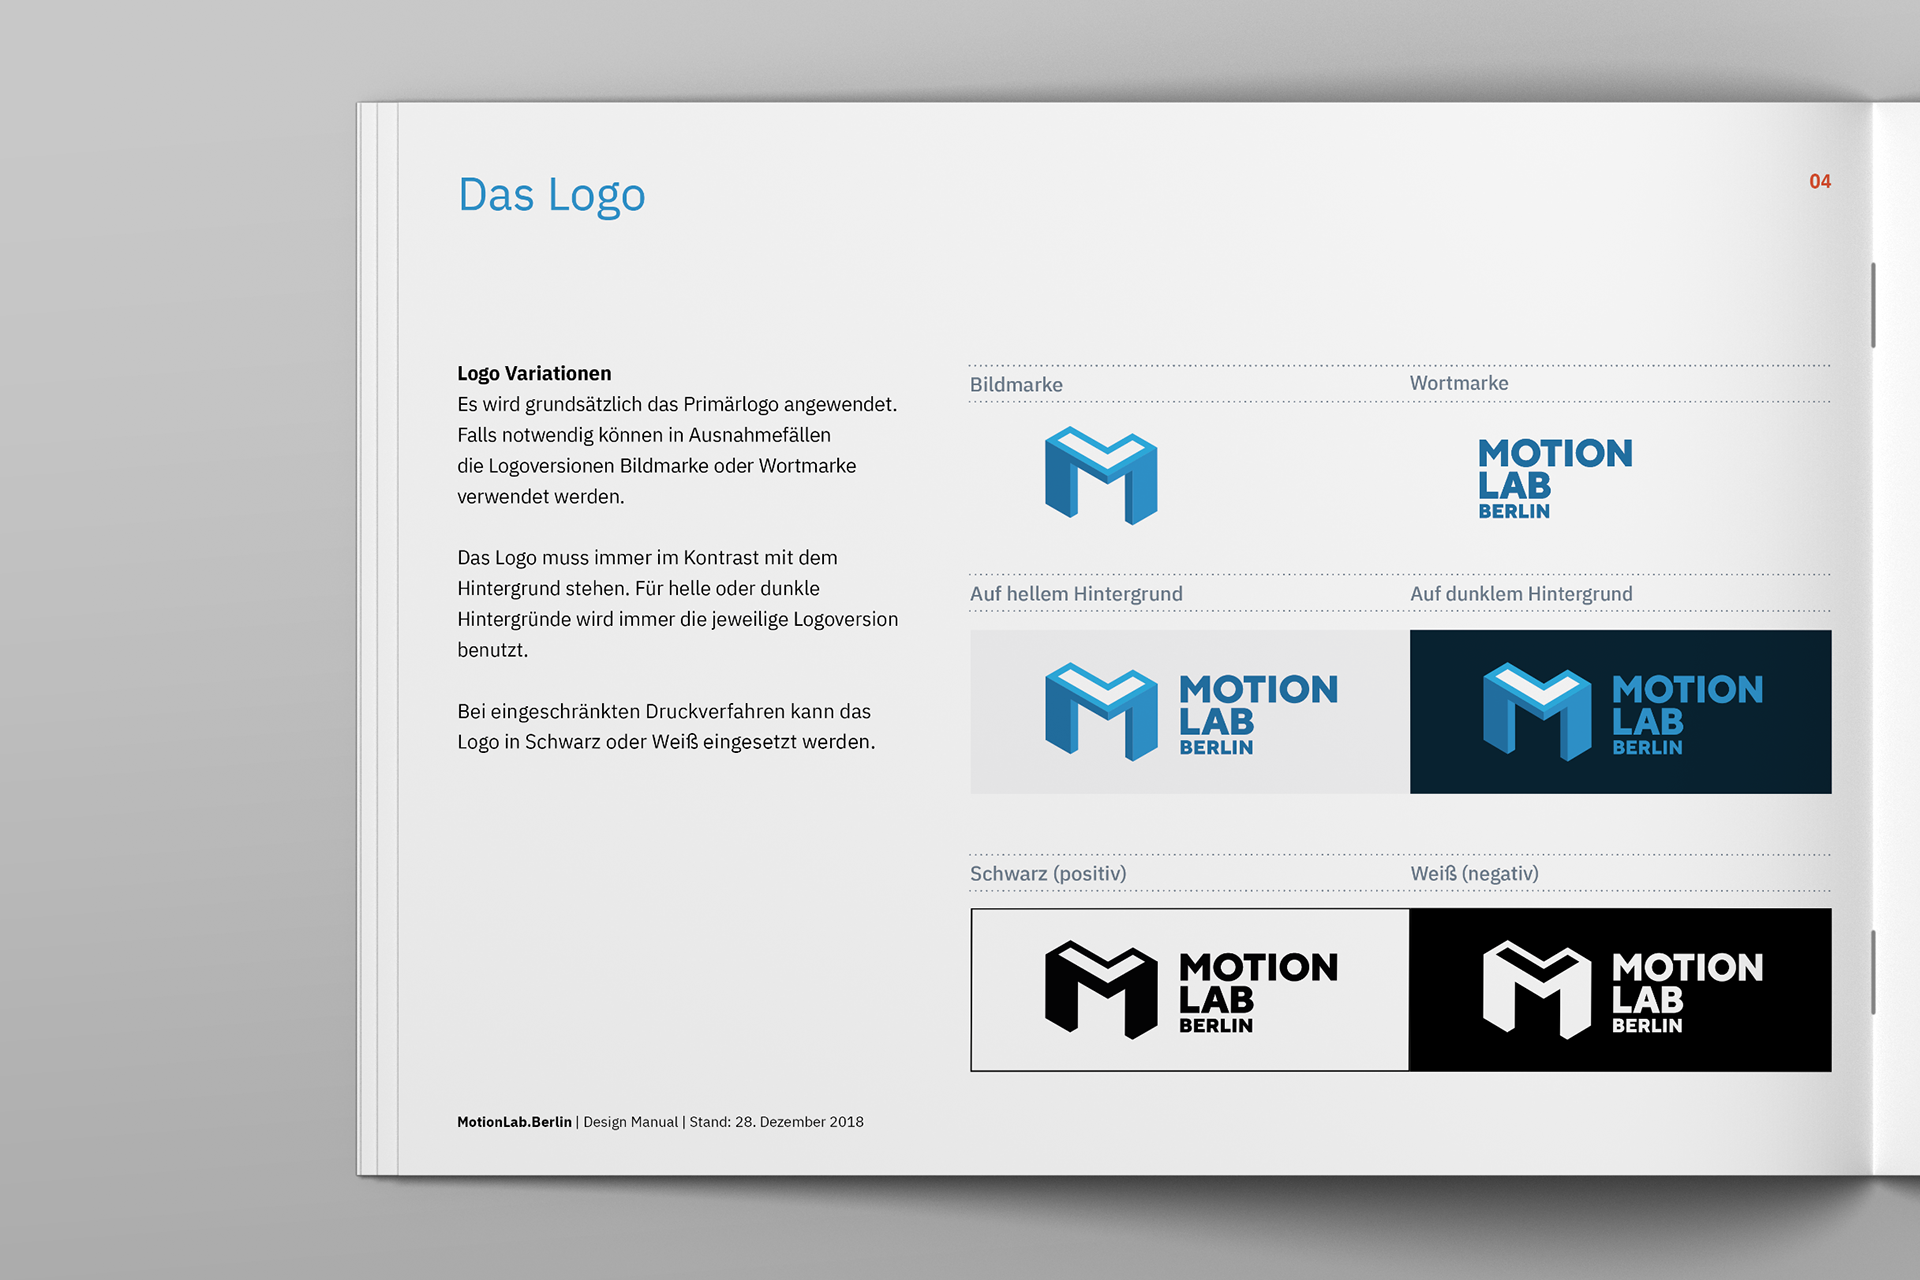Click the Motion Lab Berlin Wortmarke text logo
Viewport: 1920px width, 1280px height.
pos(1554,478)
